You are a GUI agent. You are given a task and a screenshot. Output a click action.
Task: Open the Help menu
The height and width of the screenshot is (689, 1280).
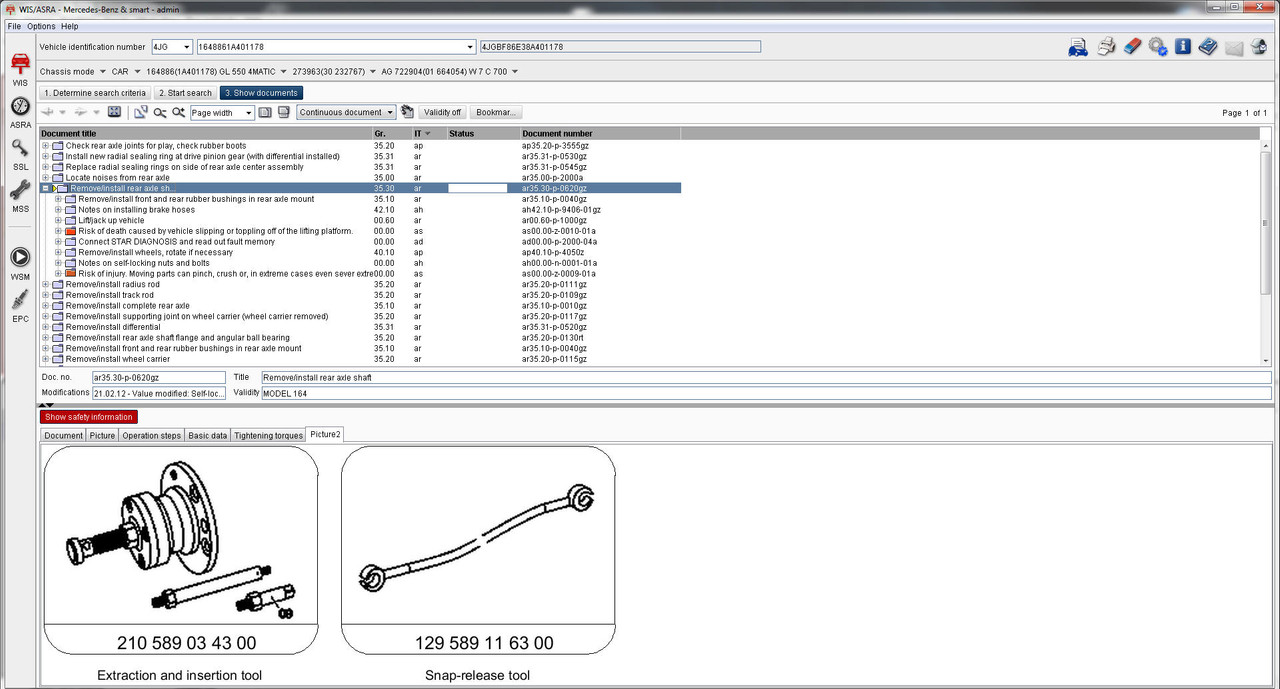[x=69, y=26]
